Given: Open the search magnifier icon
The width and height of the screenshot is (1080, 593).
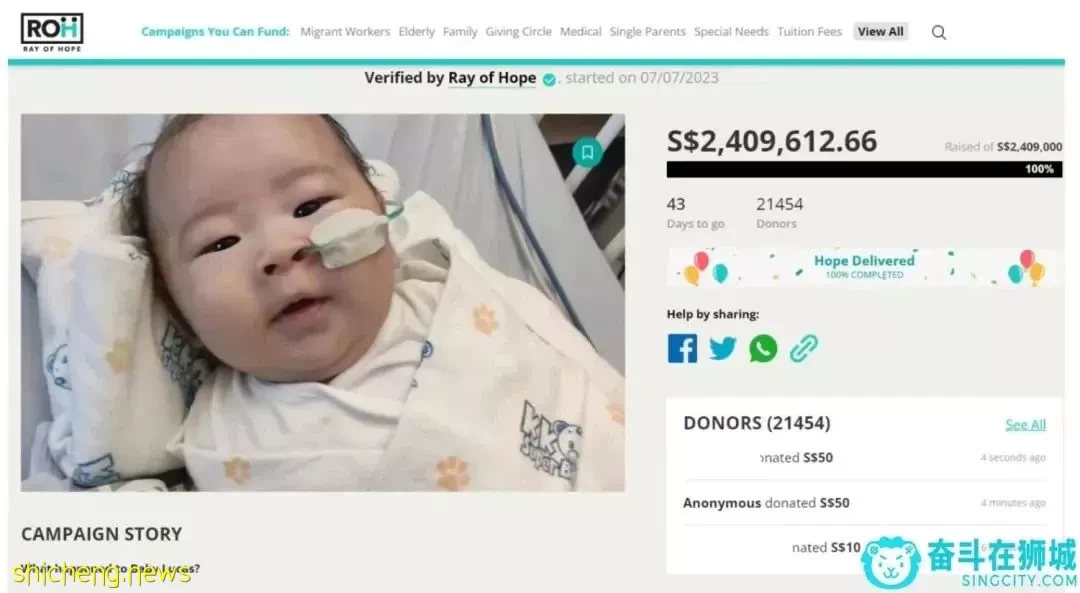Looking at the screenshot, I should coord(938,32).
